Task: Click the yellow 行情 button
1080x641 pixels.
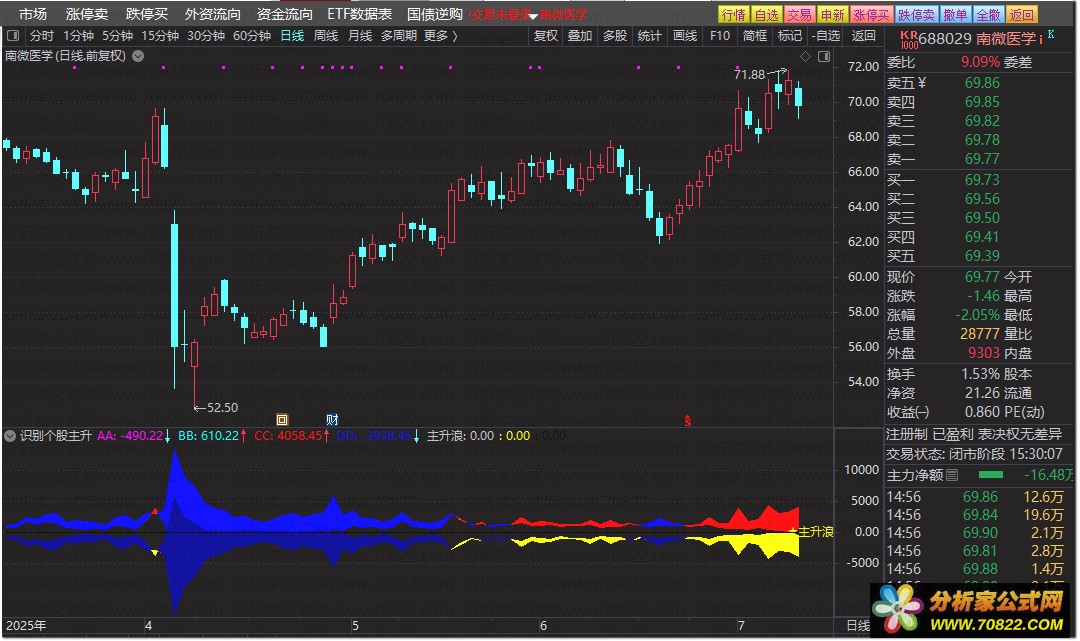Action: pyautogui.click(x=734, y=14)
